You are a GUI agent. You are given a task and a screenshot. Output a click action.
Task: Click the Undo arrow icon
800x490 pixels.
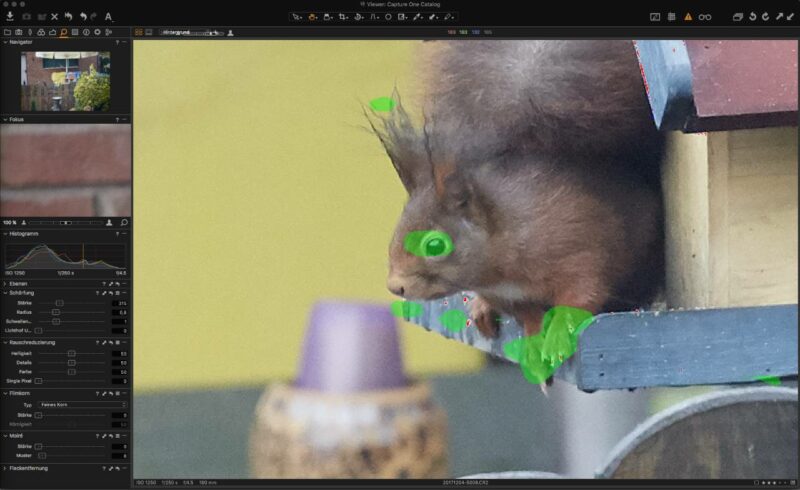point(83,16)
